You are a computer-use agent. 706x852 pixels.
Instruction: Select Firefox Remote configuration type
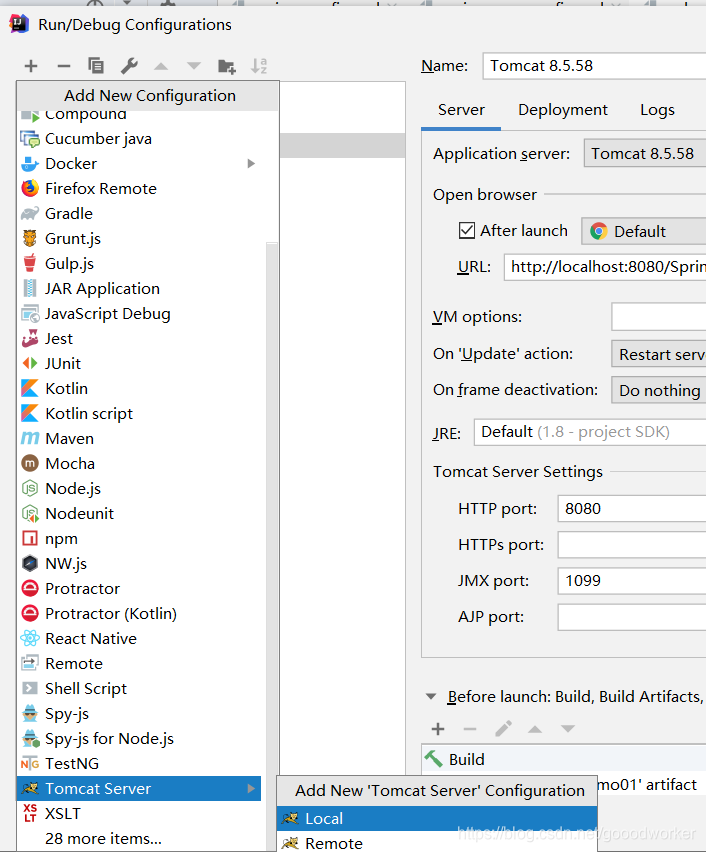click(x=139, y=189)
